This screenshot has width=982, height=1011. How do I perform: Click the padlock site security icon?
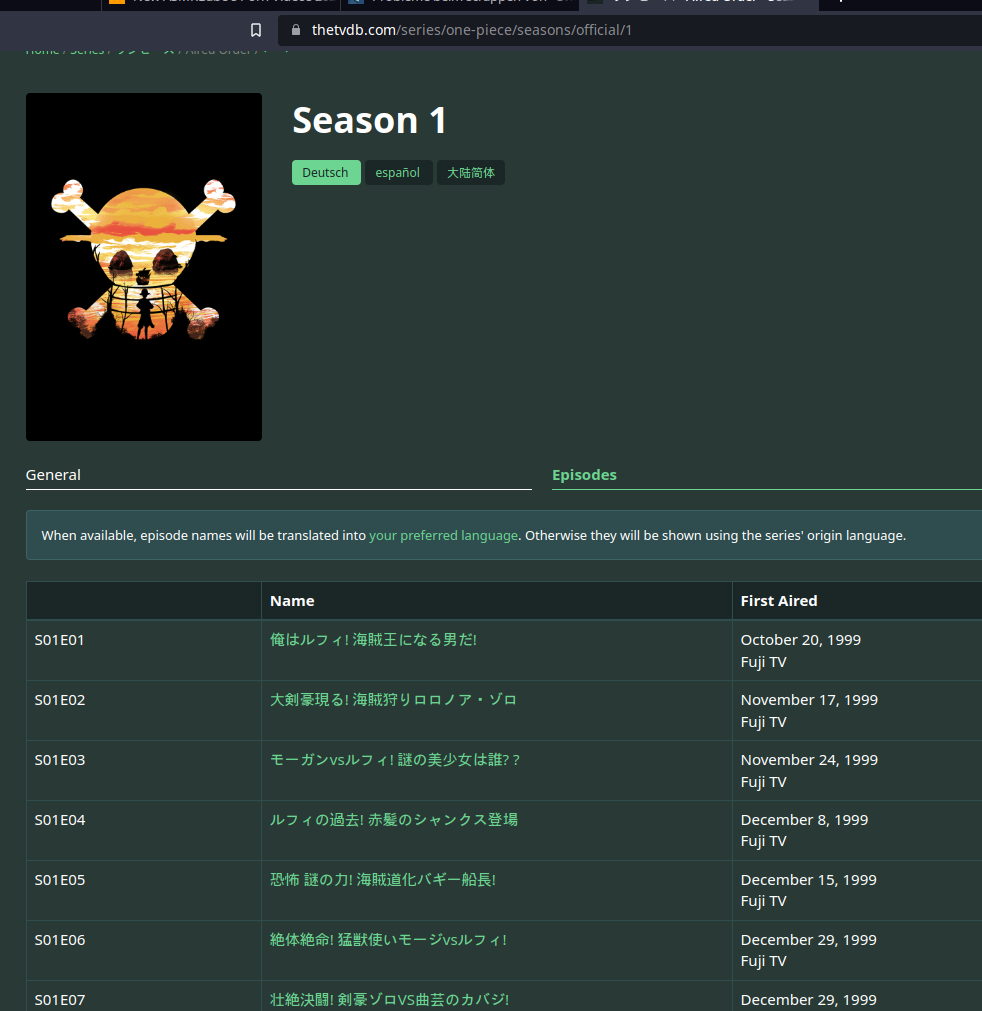[x=296, y=30]
